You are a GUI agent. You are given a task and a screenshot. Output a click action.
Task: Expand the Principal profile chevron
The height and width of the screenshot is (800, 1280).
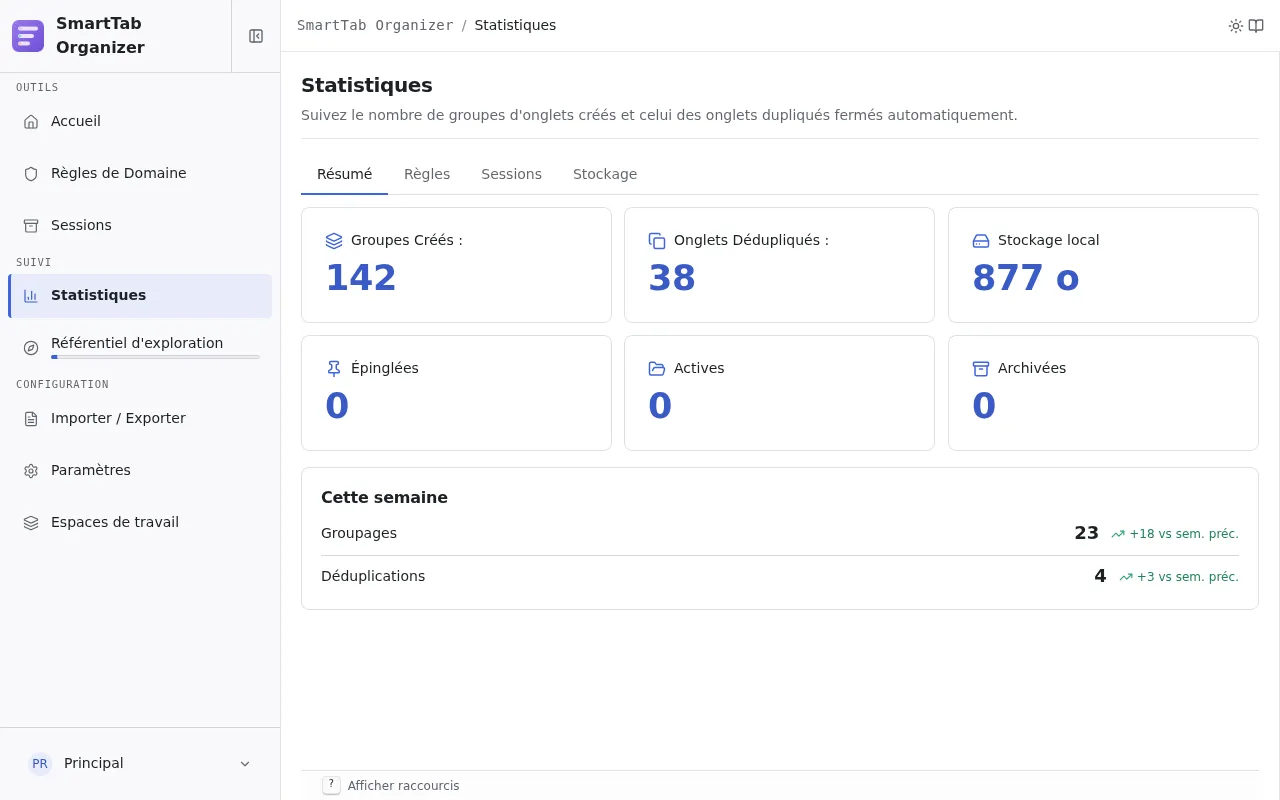coord(245,764)
